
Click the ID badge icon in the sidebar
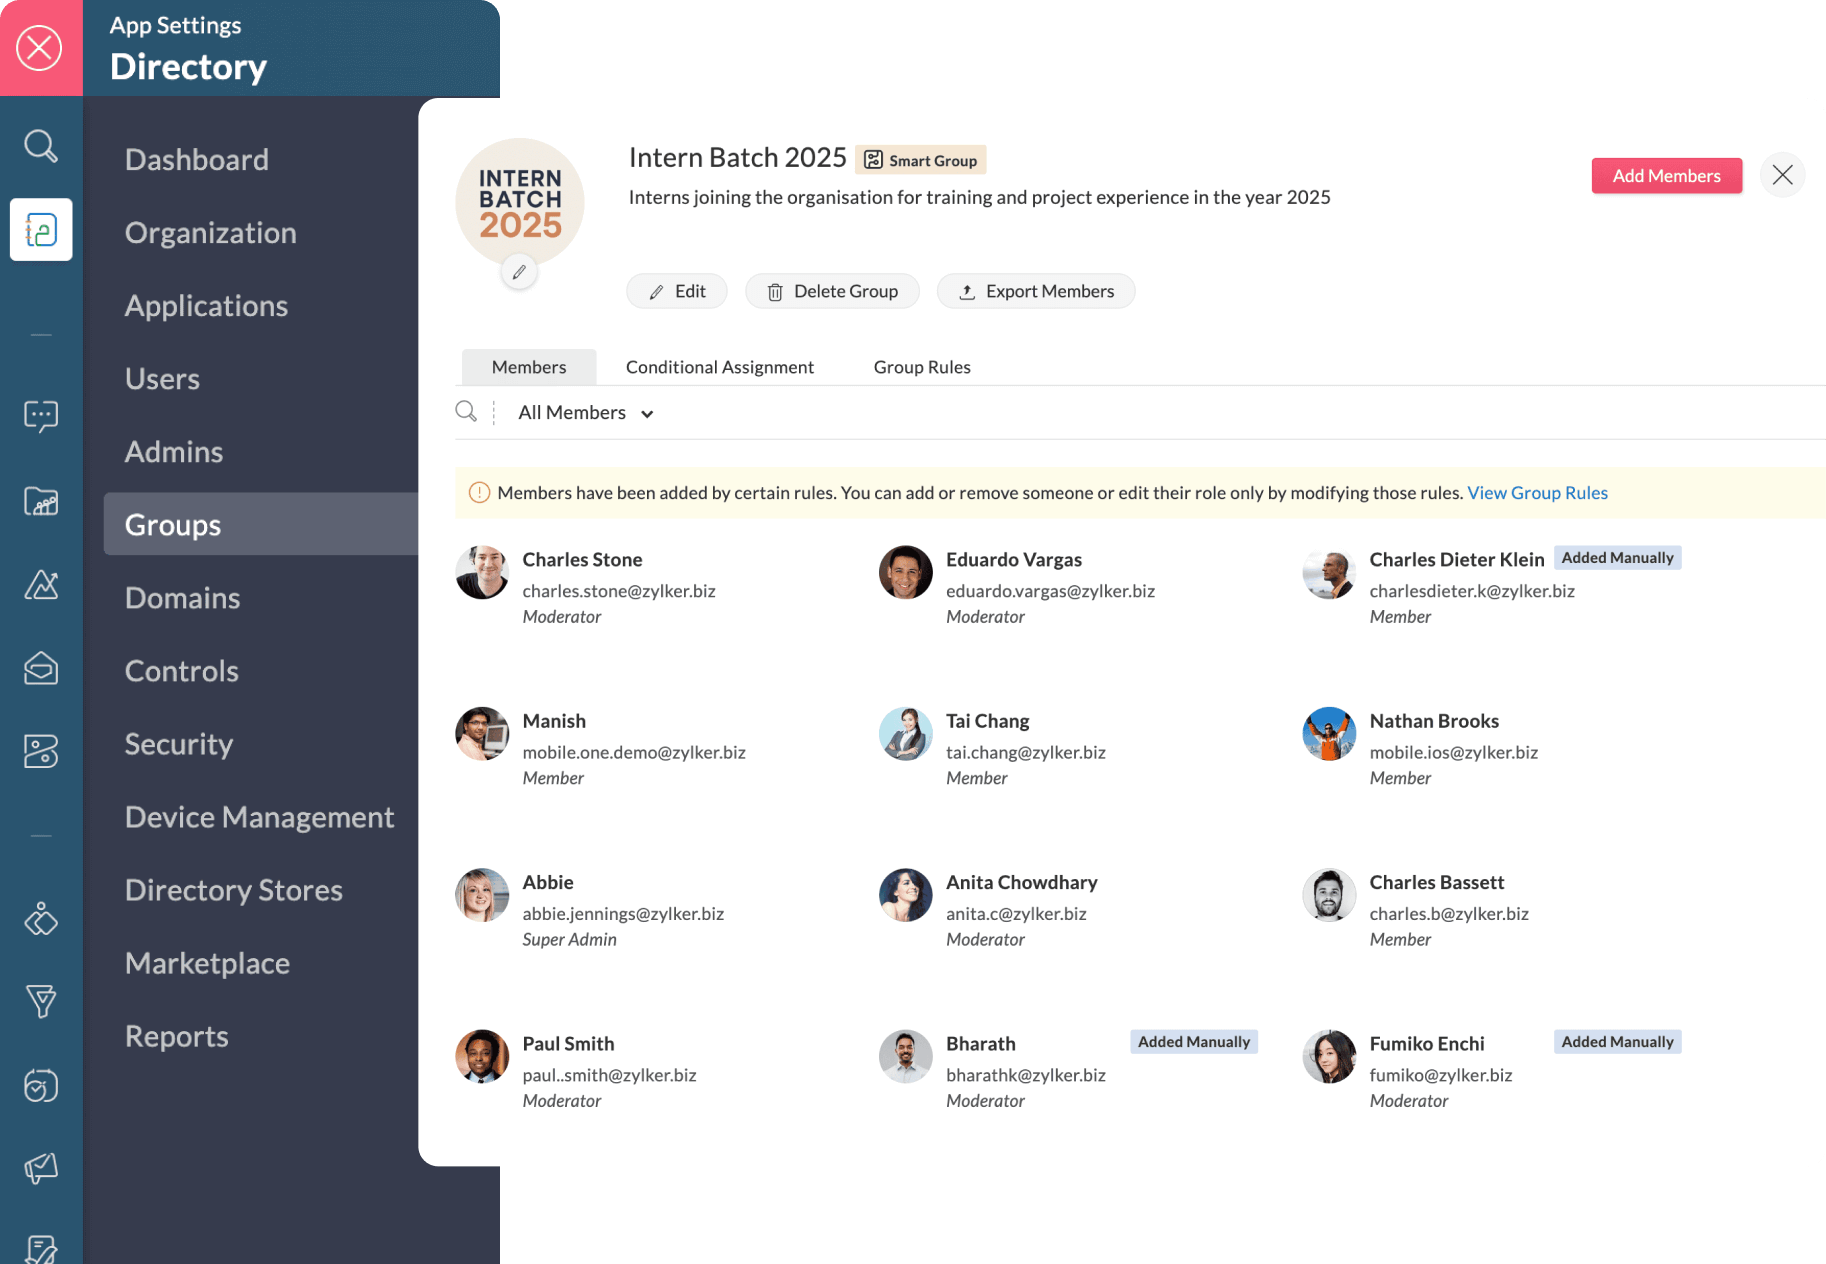point(41,752)
